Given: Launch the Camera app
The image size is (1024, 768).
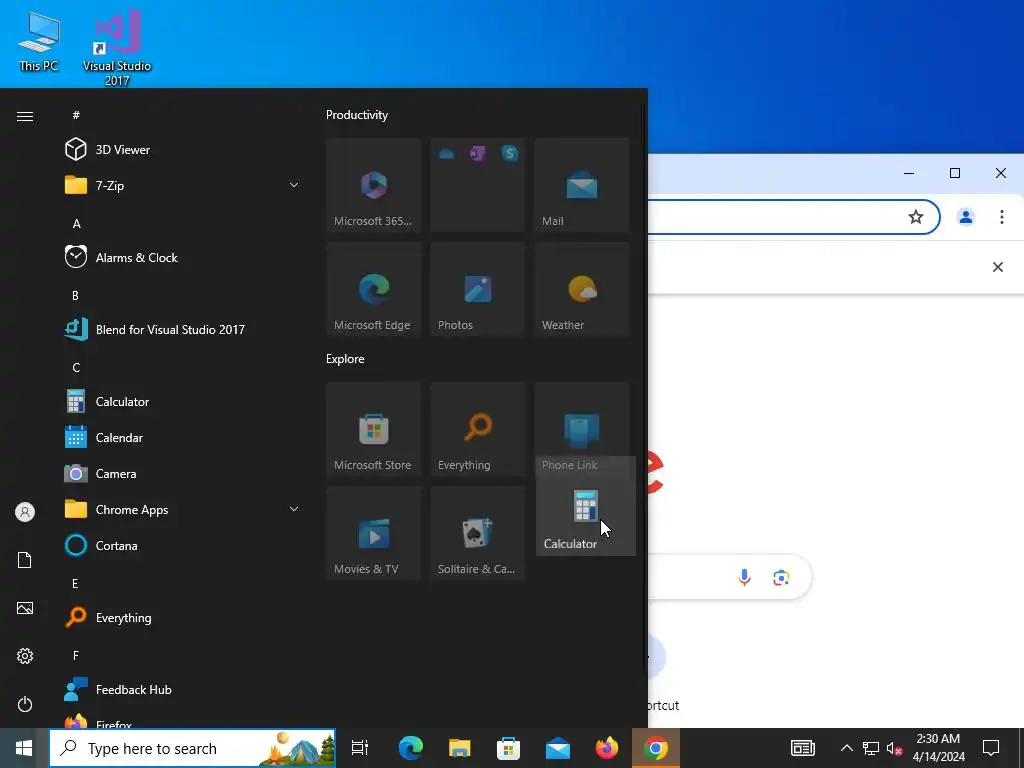Looking at the screenshot, I should [183, 473].
